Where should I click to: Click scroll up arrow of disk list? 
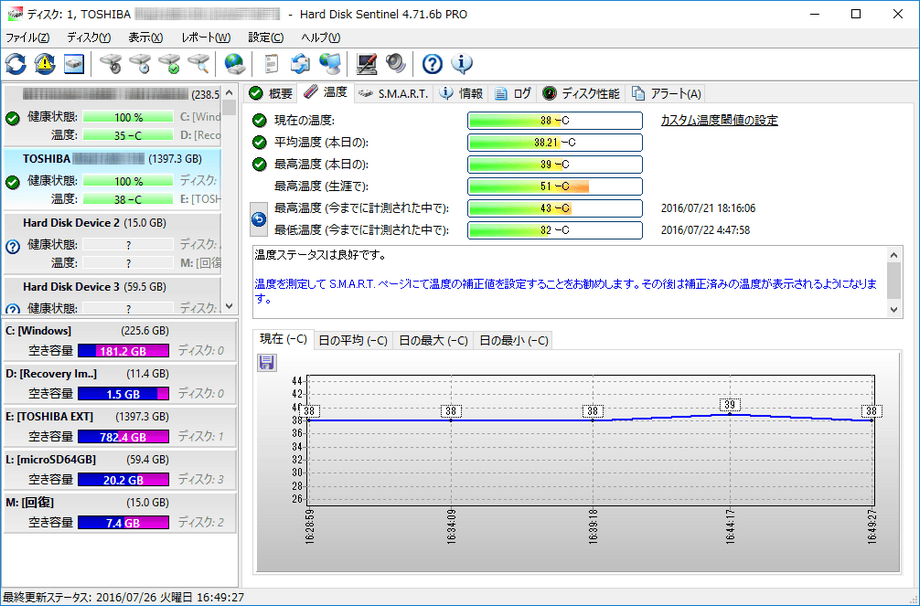[229, 93]
